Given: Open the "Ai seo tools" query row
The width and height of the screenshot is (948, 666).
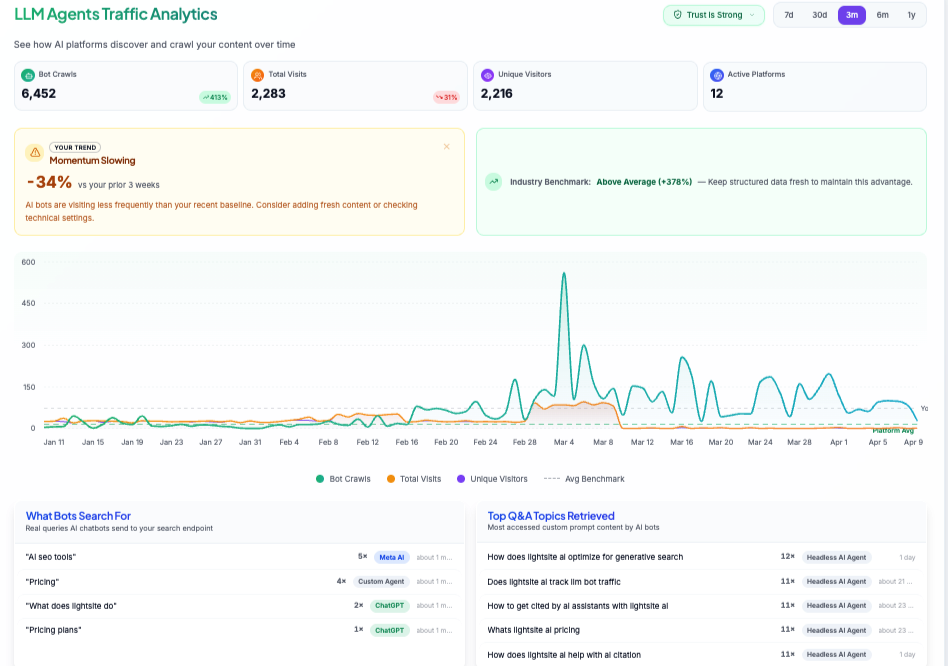Looking at the screenshot, I should (51, 557).
